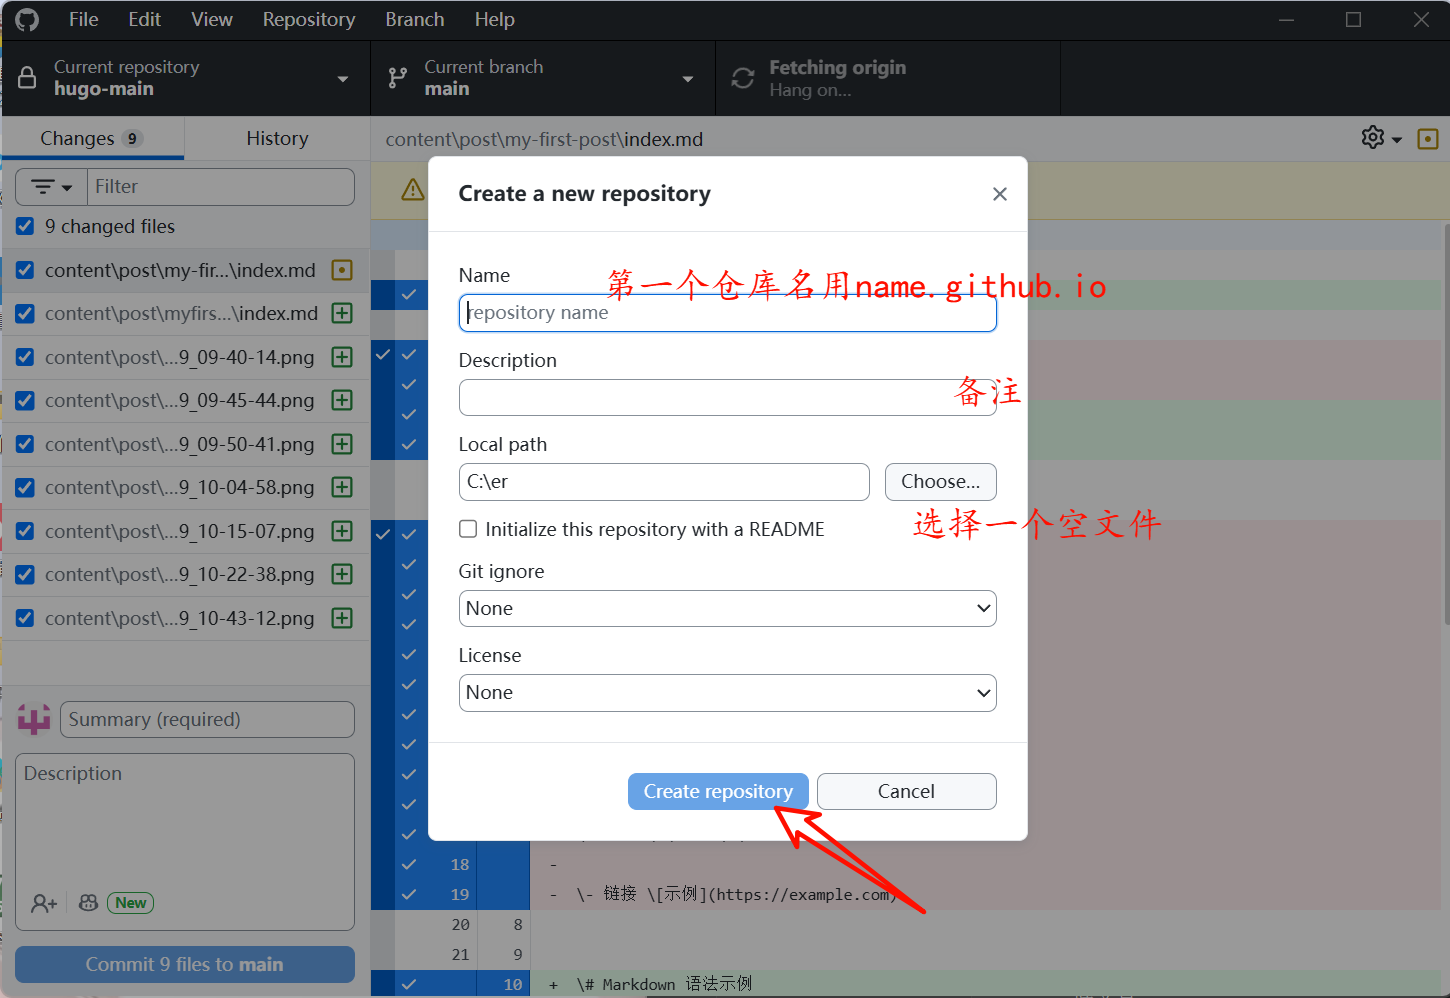Click the Copilot generate commit message icon
1450x998 pixels.
(x=89, y=903)
